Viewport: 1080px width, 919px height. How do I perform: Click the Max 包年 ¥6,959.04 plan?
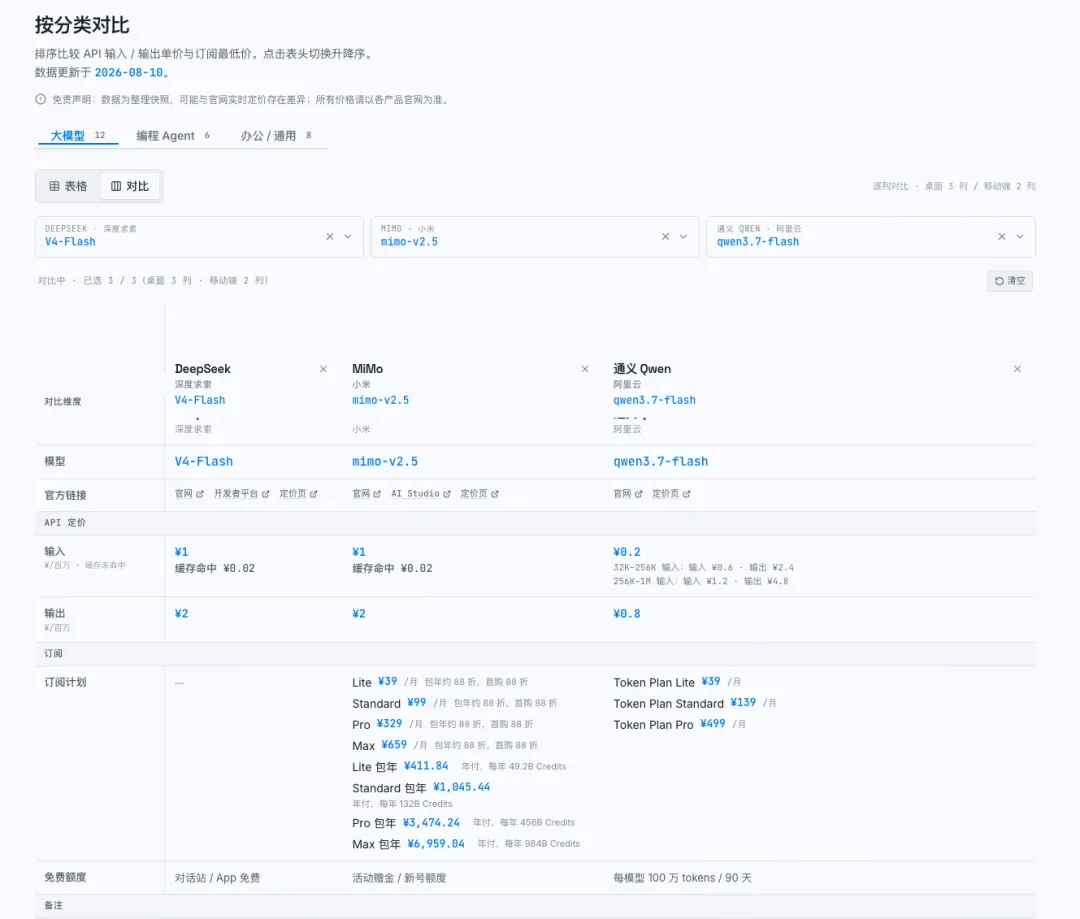(x=466, y=844)
